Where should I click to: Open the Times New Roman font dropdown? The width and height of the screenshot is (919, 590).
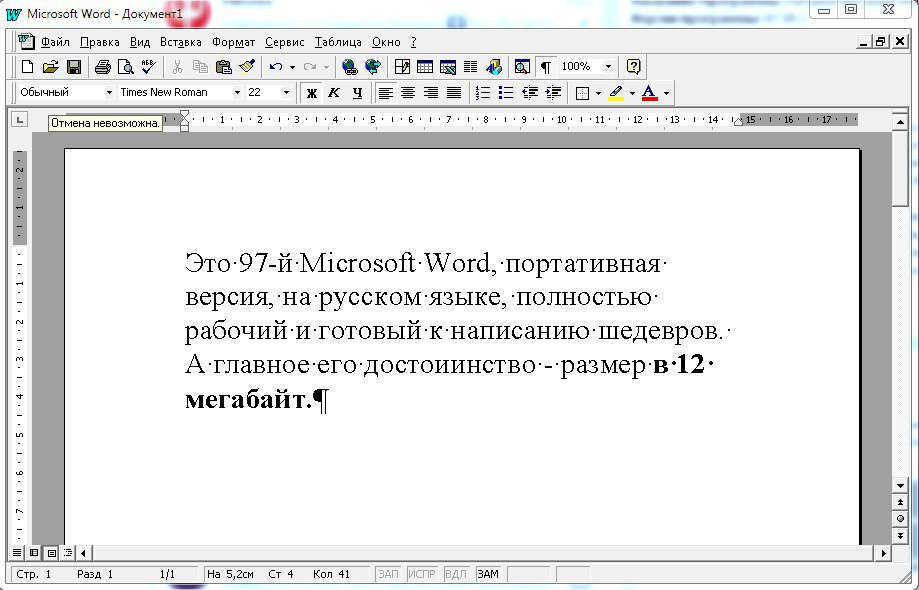click(237, 93)
